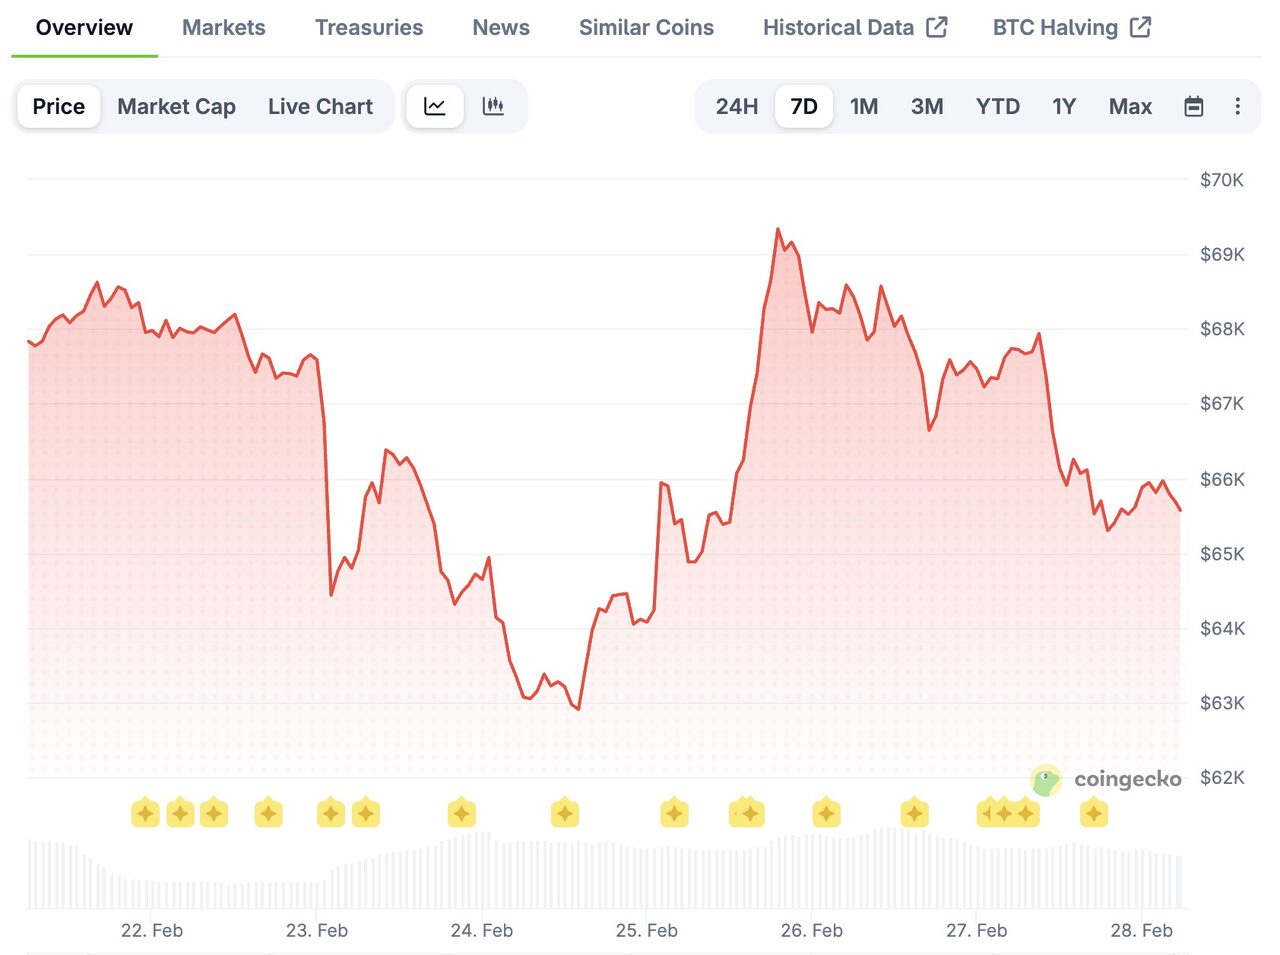Click the star event marker near 28. Feb

click(1093, 813)
